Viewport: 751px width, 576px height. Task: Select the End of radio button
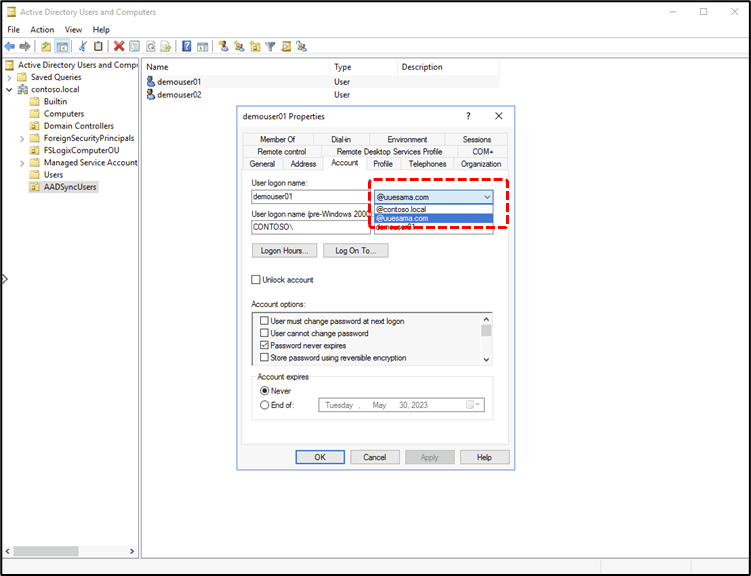(x=264, y=405)
